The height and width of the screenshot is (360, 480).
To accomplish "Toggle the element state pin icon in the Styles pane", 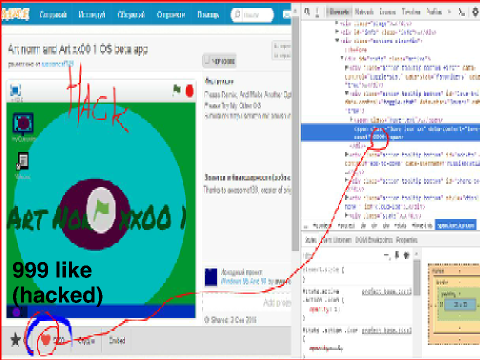I will tap(397, 255).
